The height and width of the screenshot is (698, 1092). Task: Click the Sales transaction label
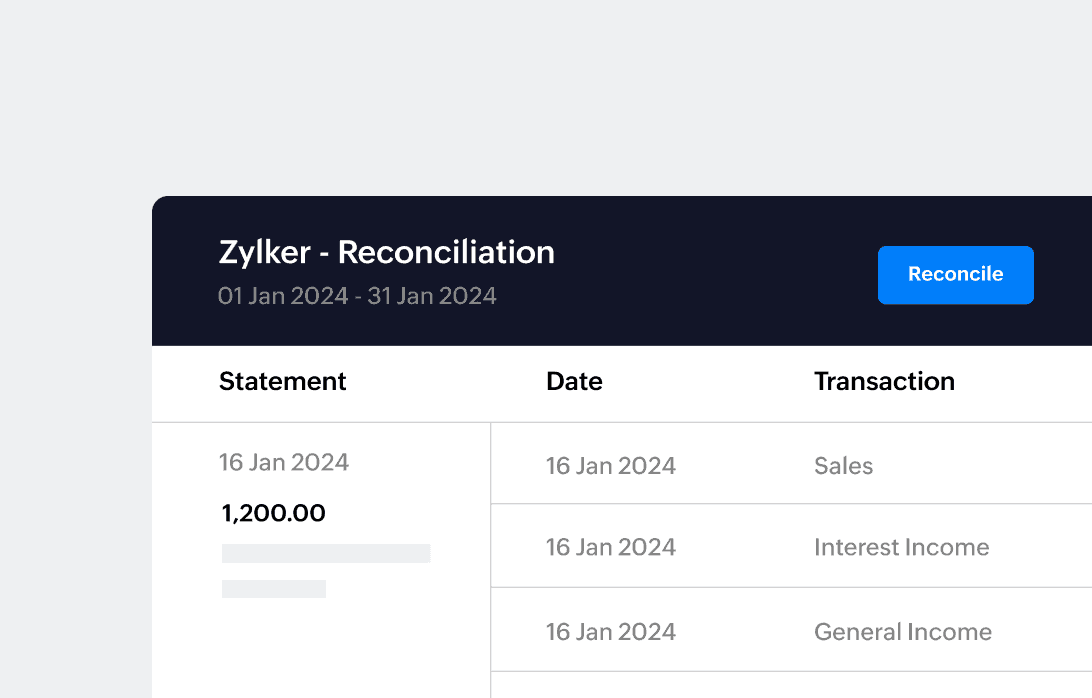[843, 465]
